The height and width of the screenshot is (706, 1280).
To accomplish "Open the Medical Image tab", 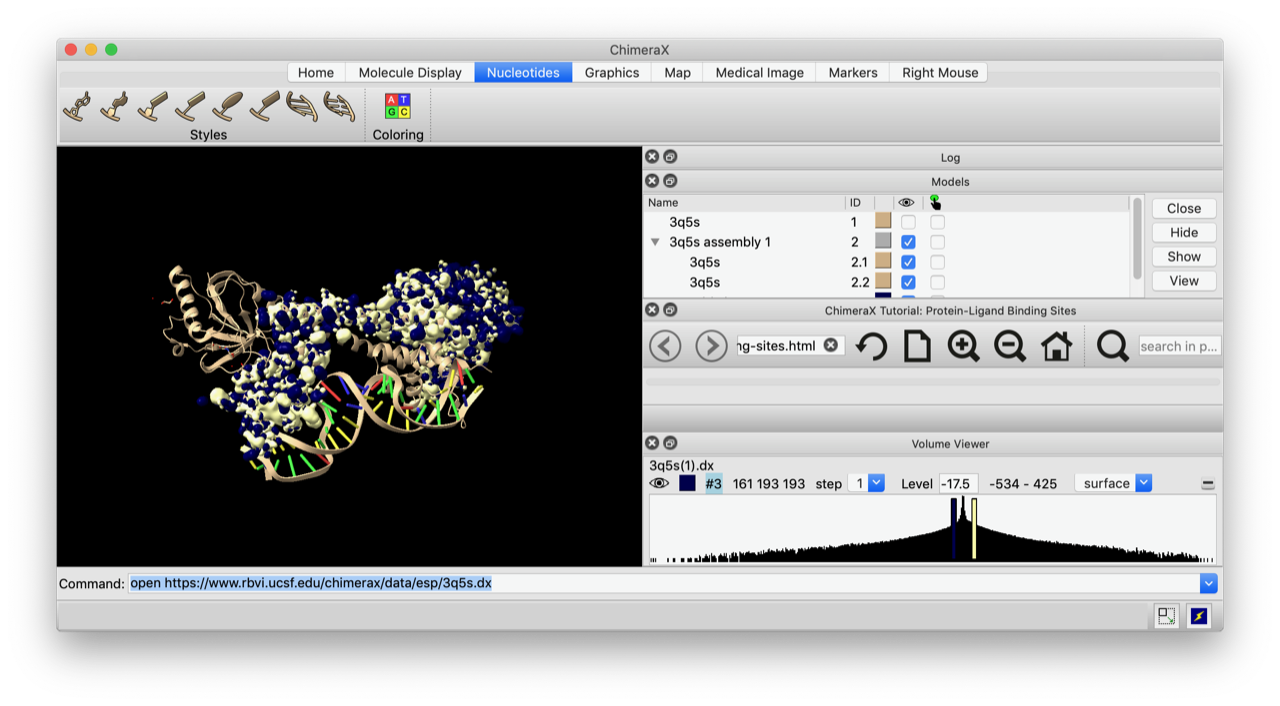I will coord(759,72).
